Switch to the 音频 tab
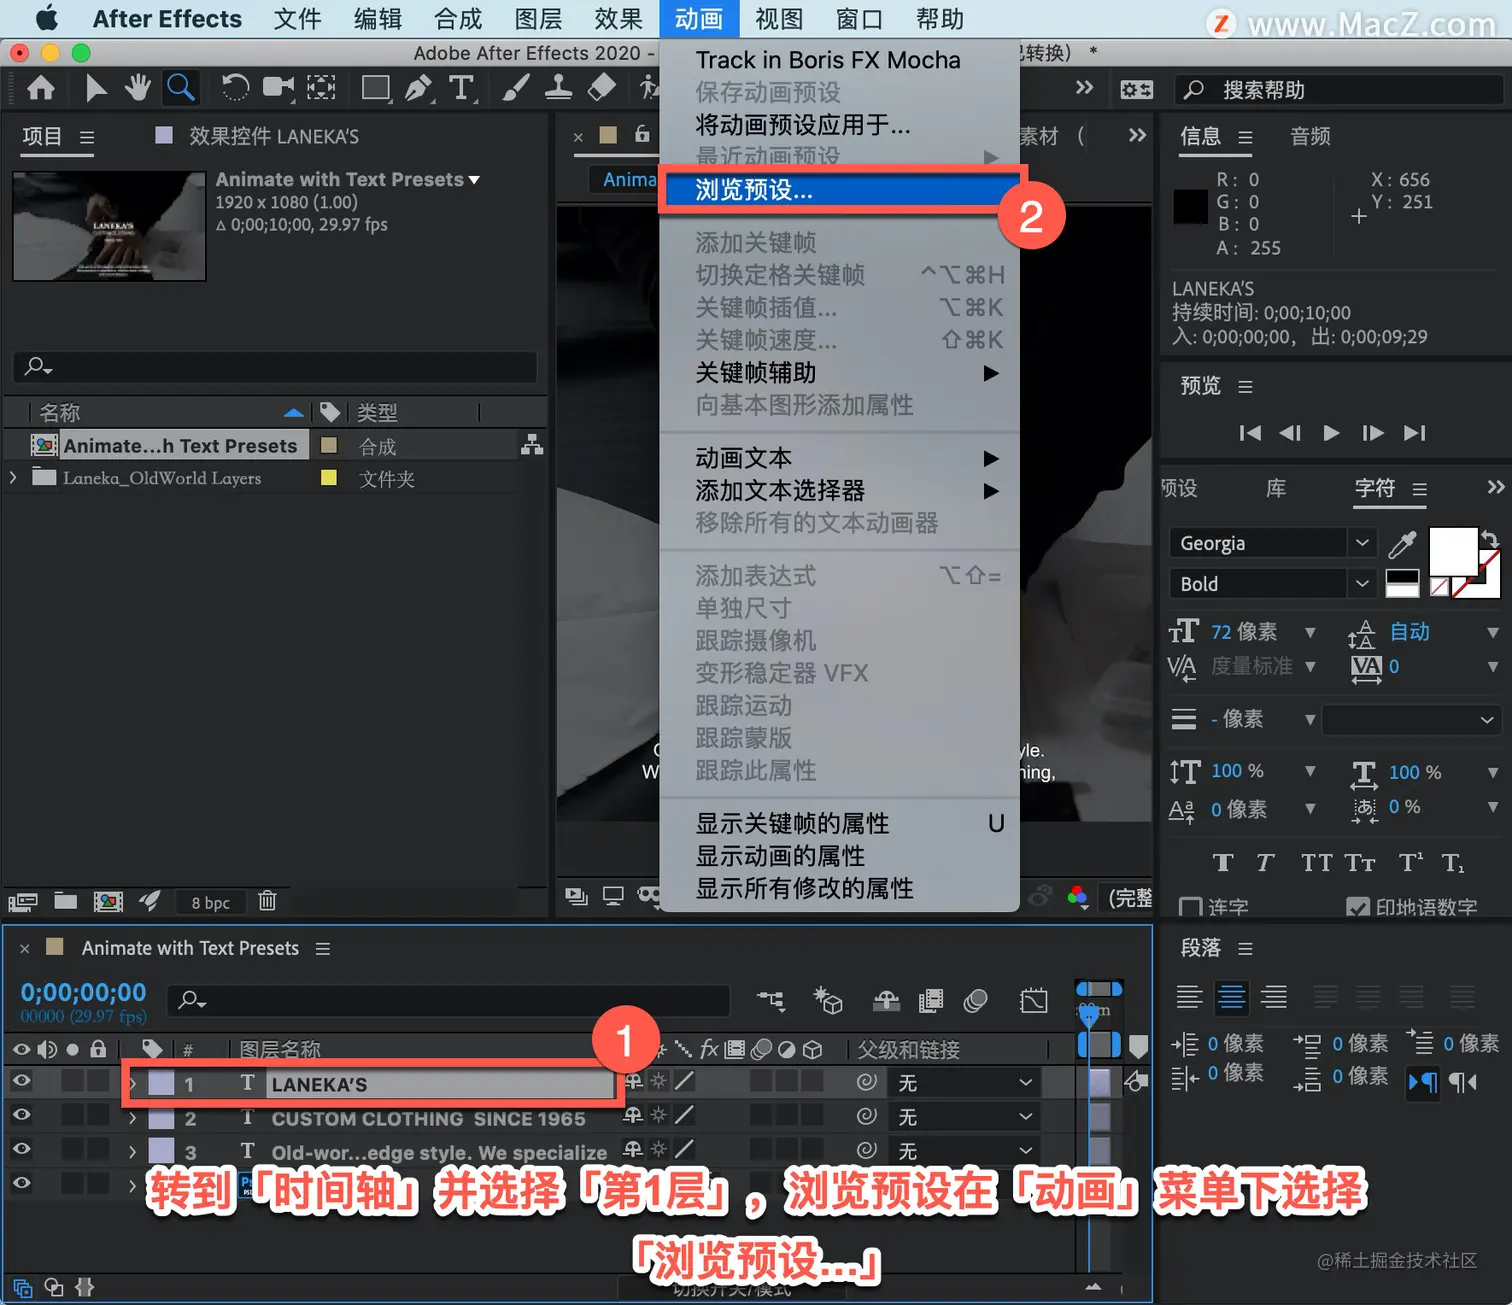This screenshot has height=1305, width=1512. 1310,136
